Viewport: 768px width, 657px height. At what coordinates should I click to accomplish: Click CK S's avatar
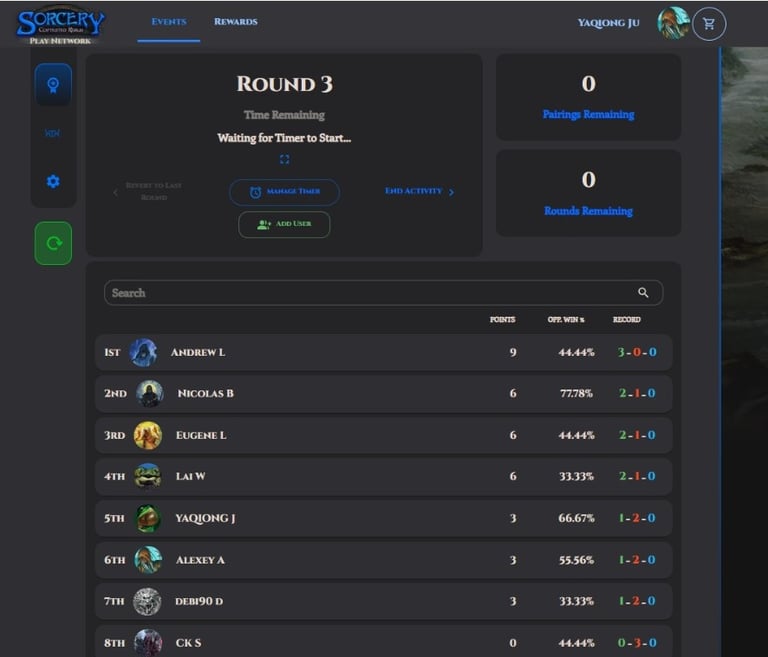point(147,642)
